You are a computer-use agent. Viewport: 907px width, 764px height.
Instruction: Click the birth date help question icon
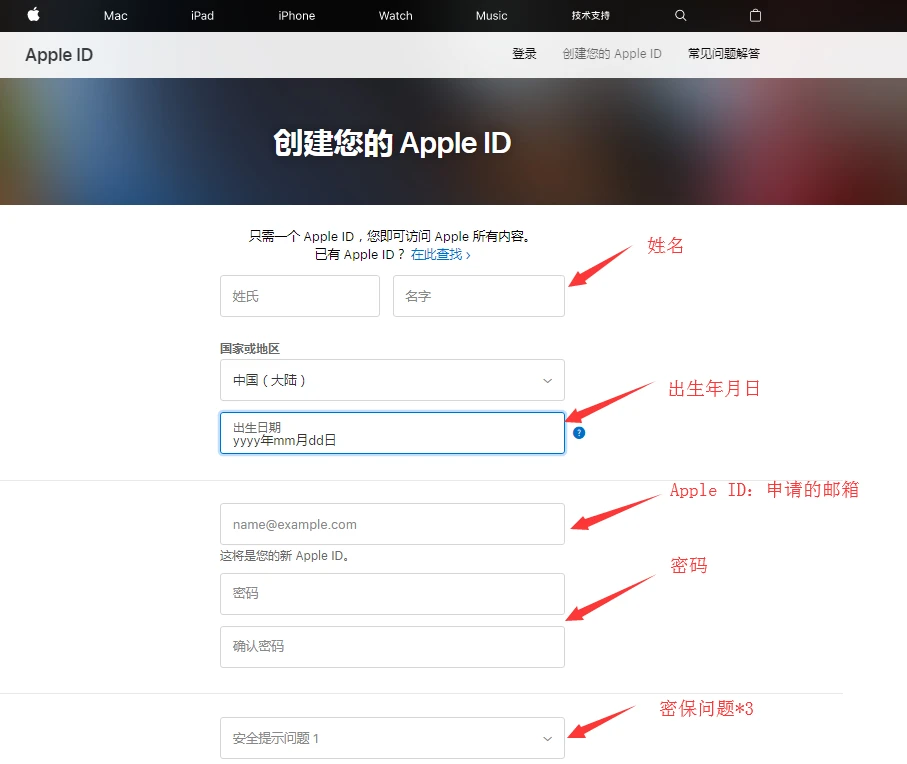point(578,433)
